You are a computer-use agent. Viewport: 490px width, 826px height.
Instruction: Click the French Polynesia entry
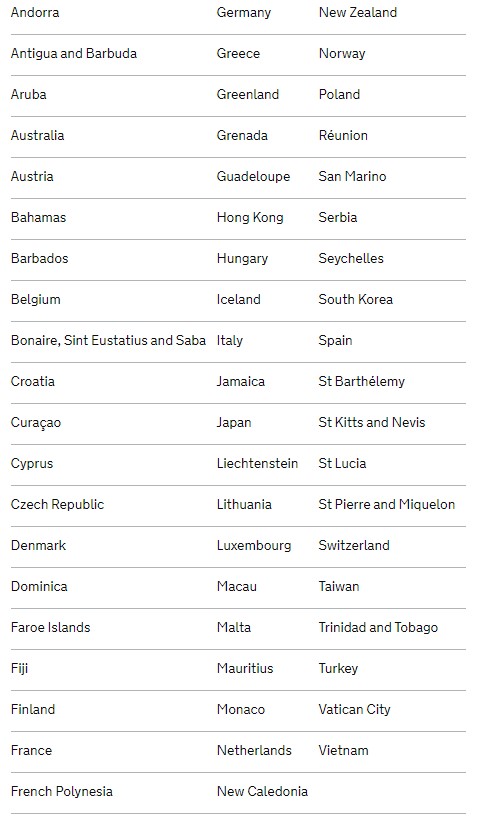pos(62,792)
